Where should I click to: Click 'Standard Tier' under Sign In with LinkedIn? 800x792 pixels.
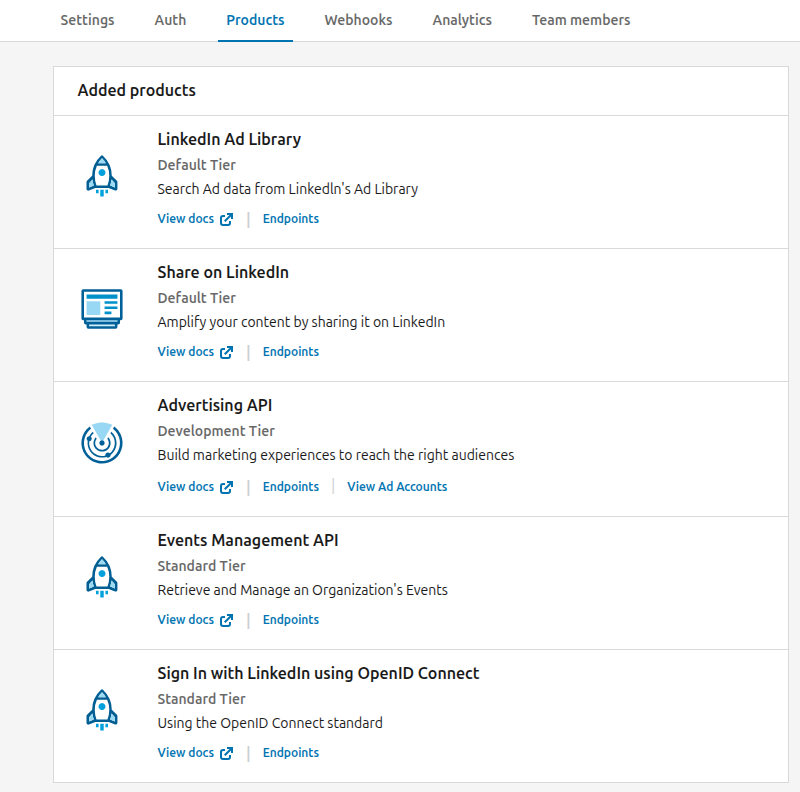click(202, 699)
